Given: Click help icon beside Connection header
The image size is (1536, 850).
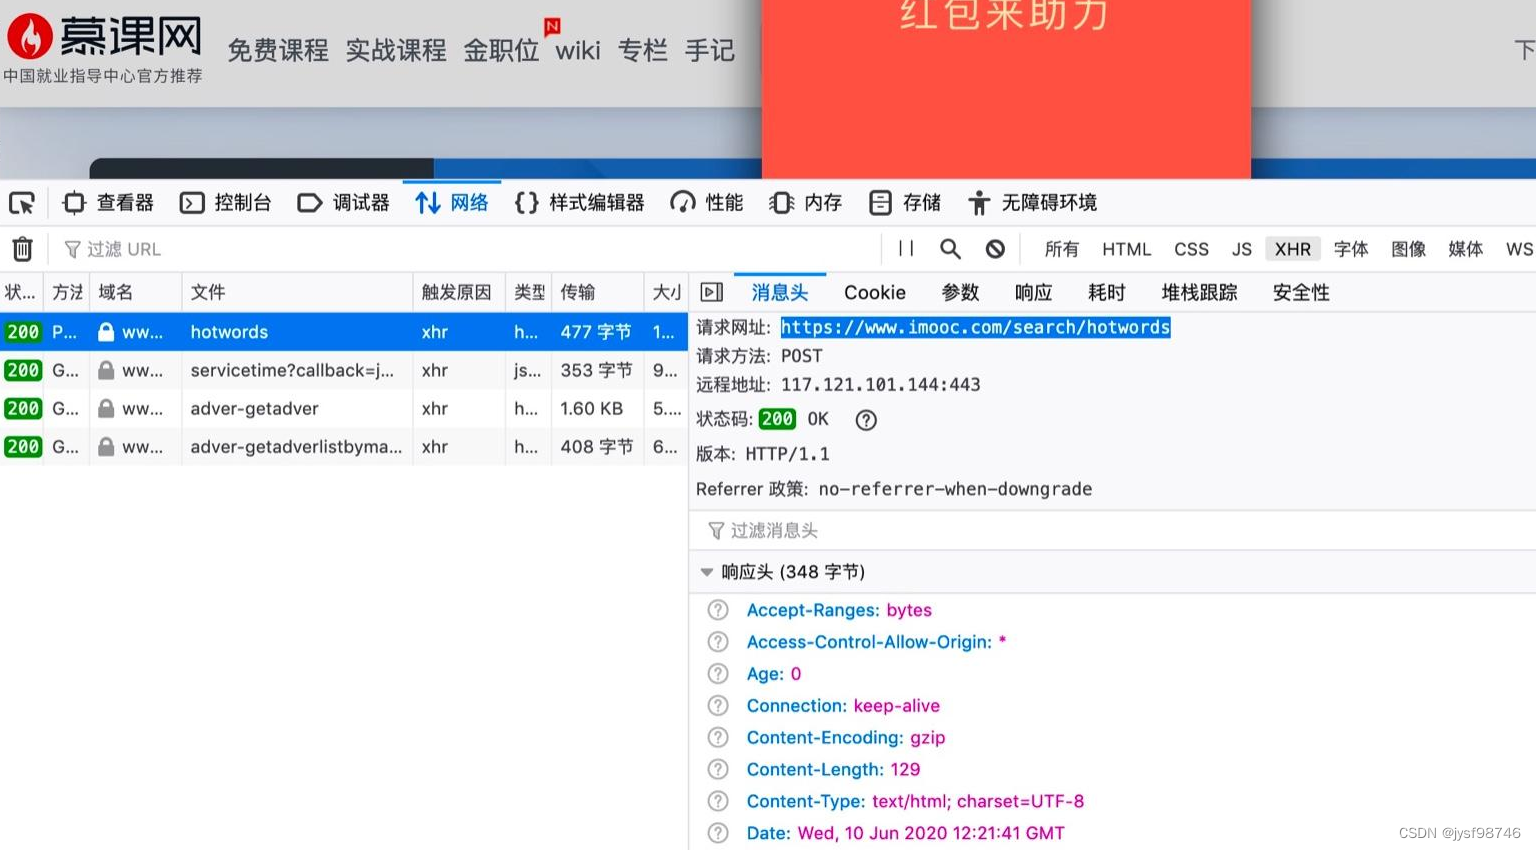Looking at the screenshot, I should [718, 706].
